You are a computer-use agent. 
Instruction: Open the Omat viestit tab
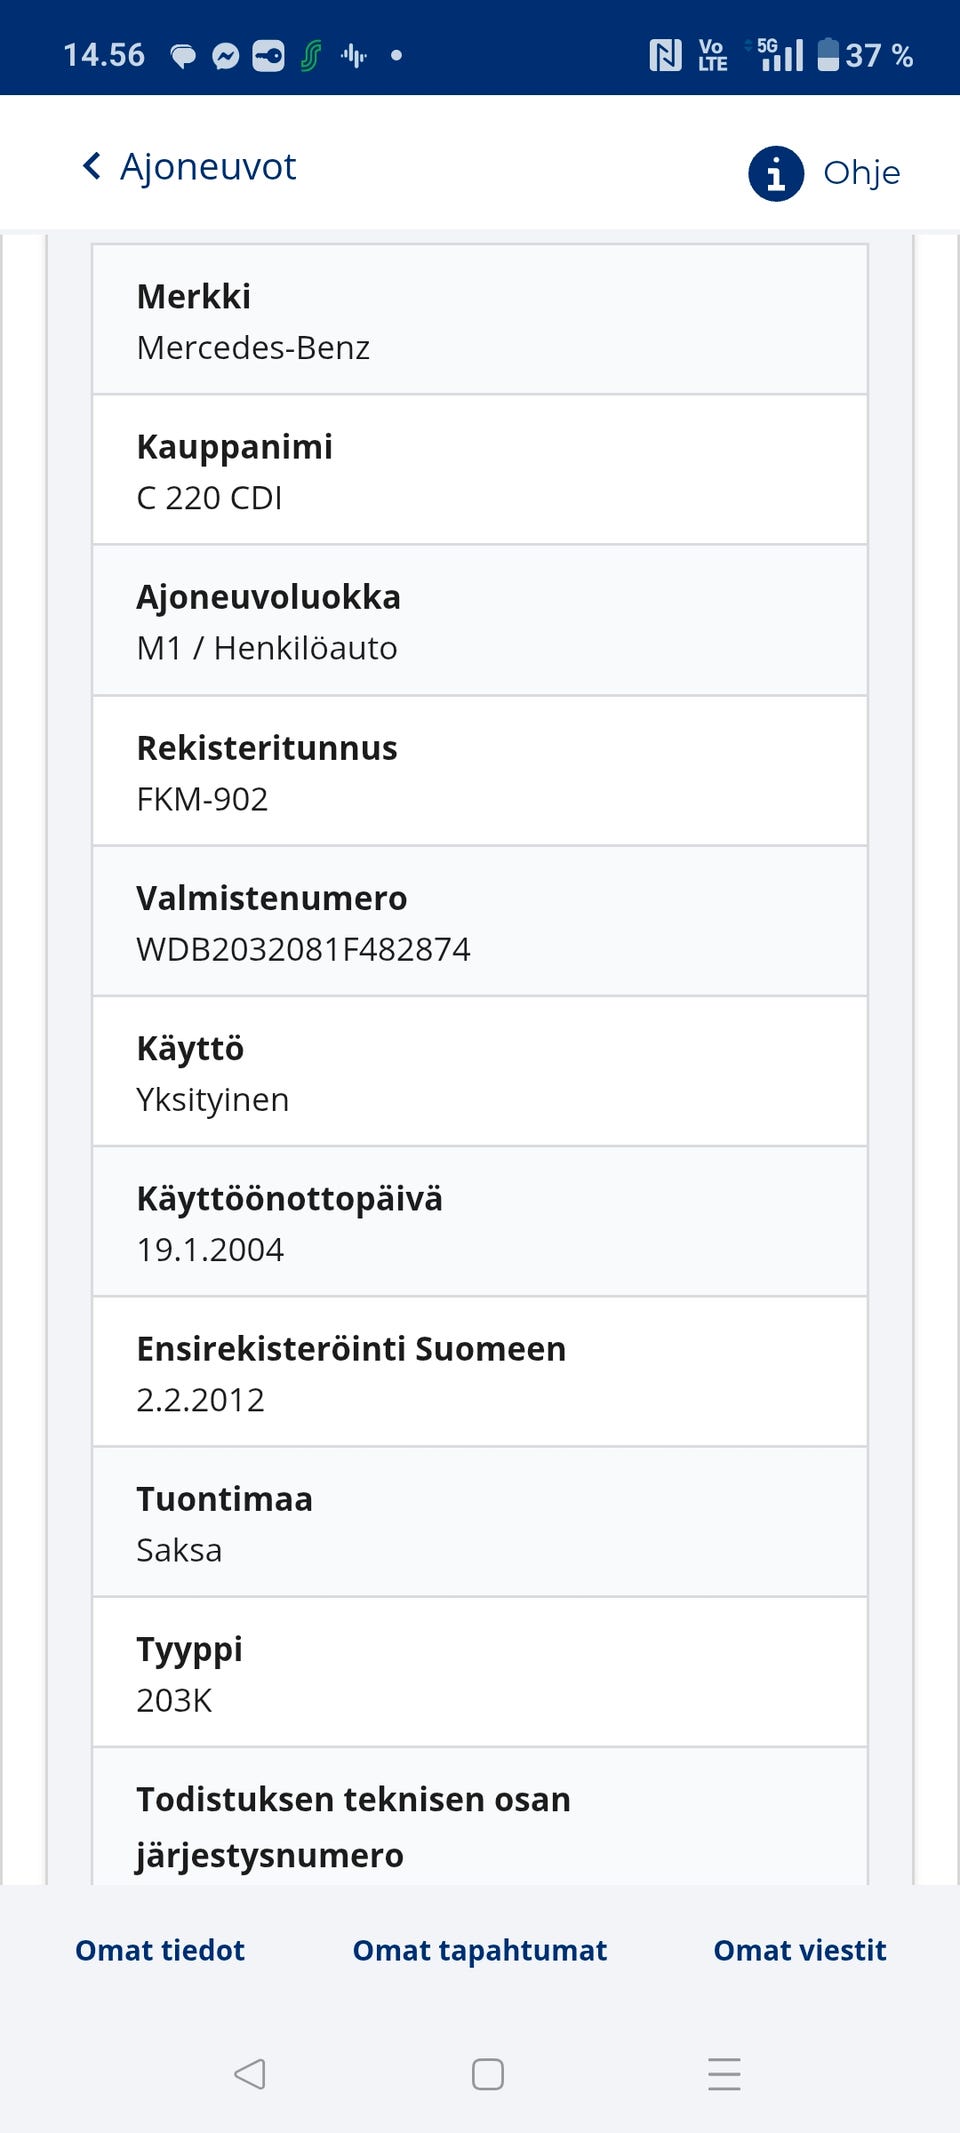(799, 1950)
